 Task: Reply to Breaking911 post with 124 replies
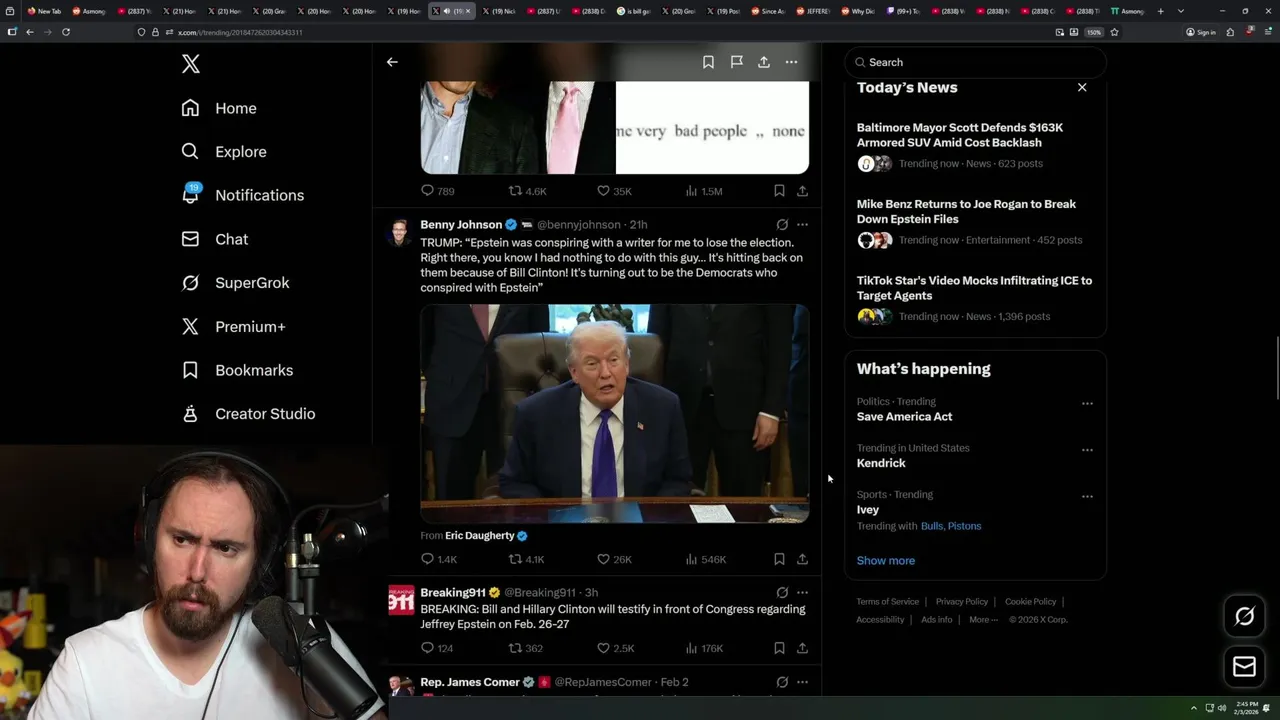click(437, 648)
